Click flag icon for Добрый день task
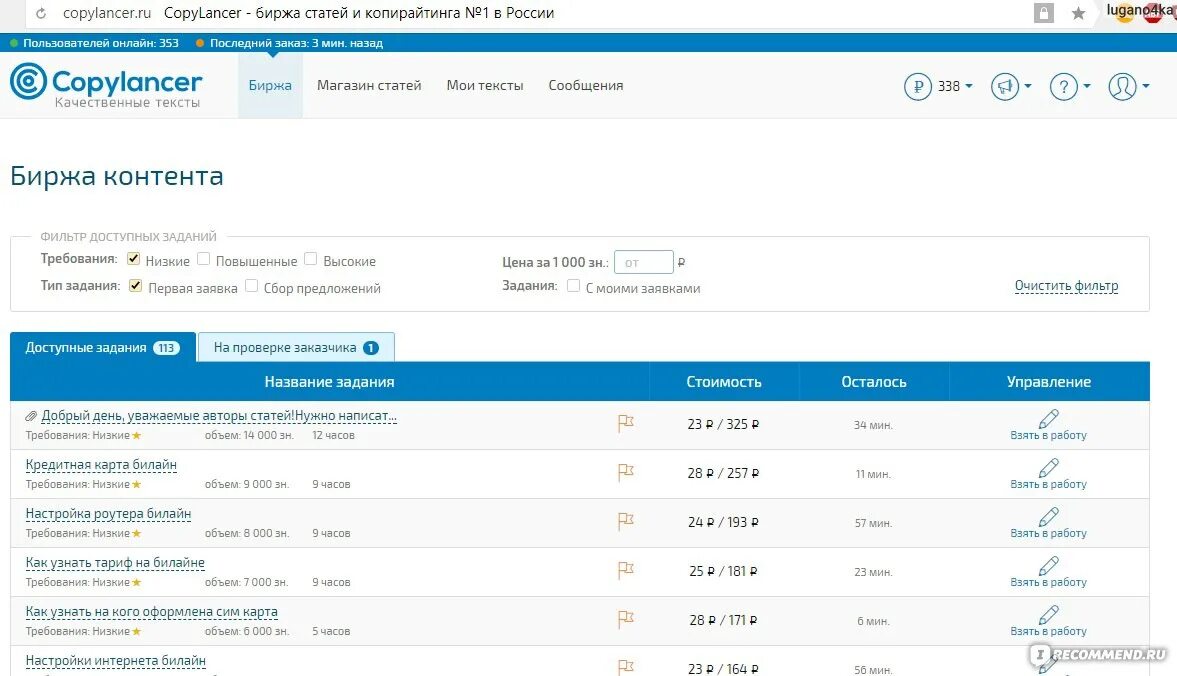Image resolution: width=1177 pixels, height=676 pixels. point(625,424)
